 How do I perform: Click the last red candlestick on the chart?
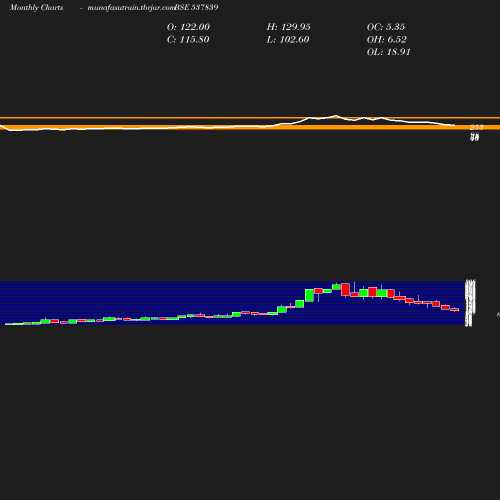tap(455, 310)
